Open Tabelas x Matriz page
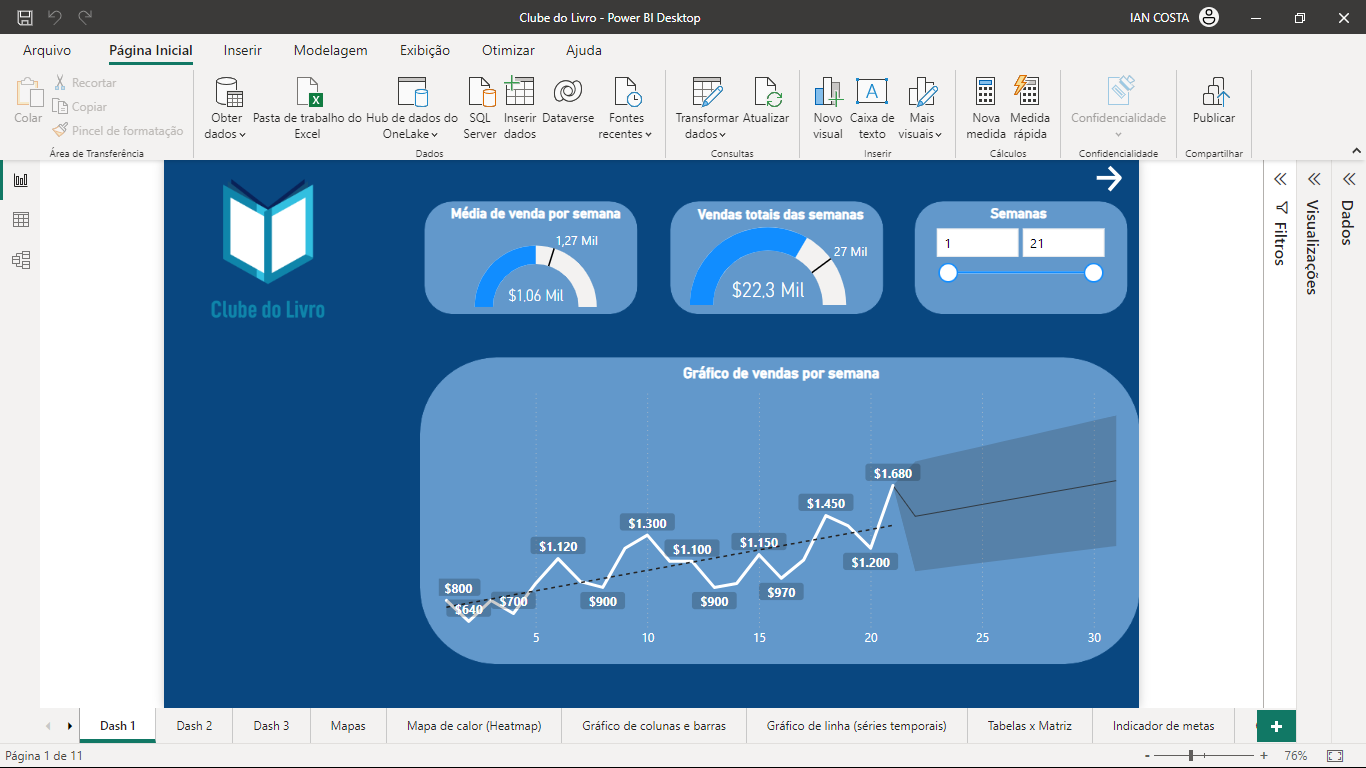This screenshot has height=768, width=1366. point(1029,726)
